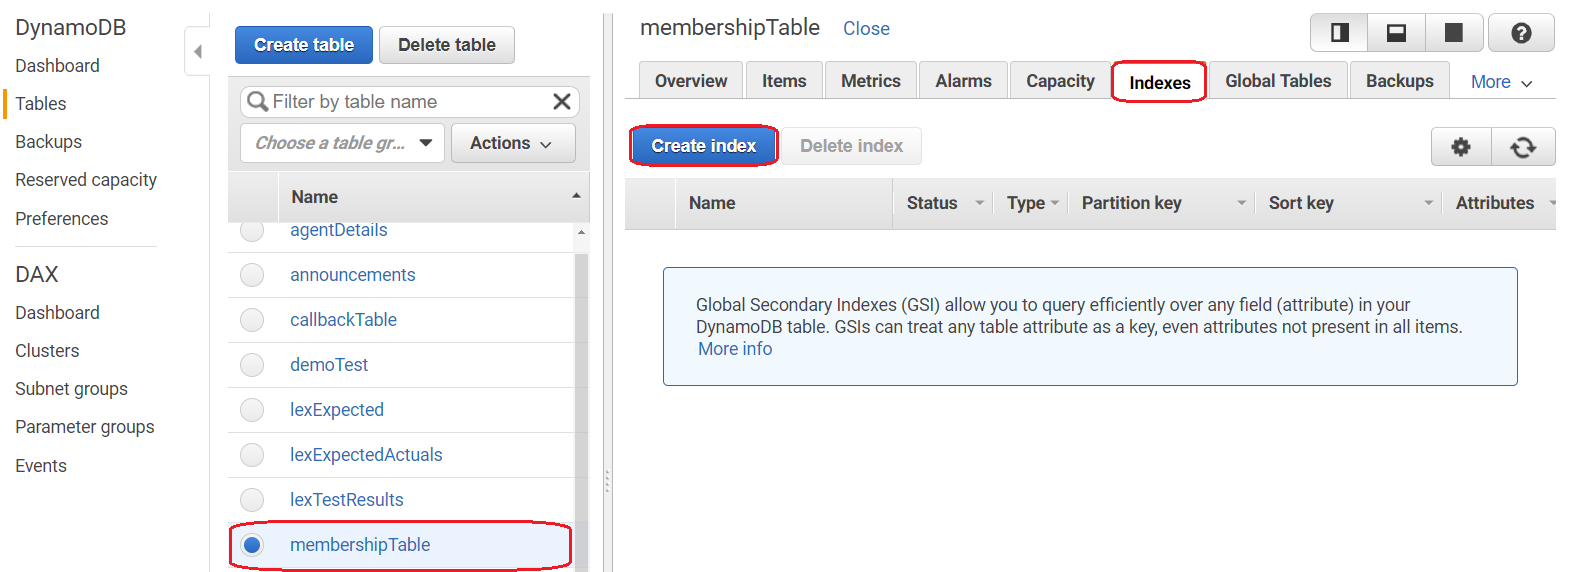Open the More info link
Screen dimensions: 1570x572
pos(735,349)
